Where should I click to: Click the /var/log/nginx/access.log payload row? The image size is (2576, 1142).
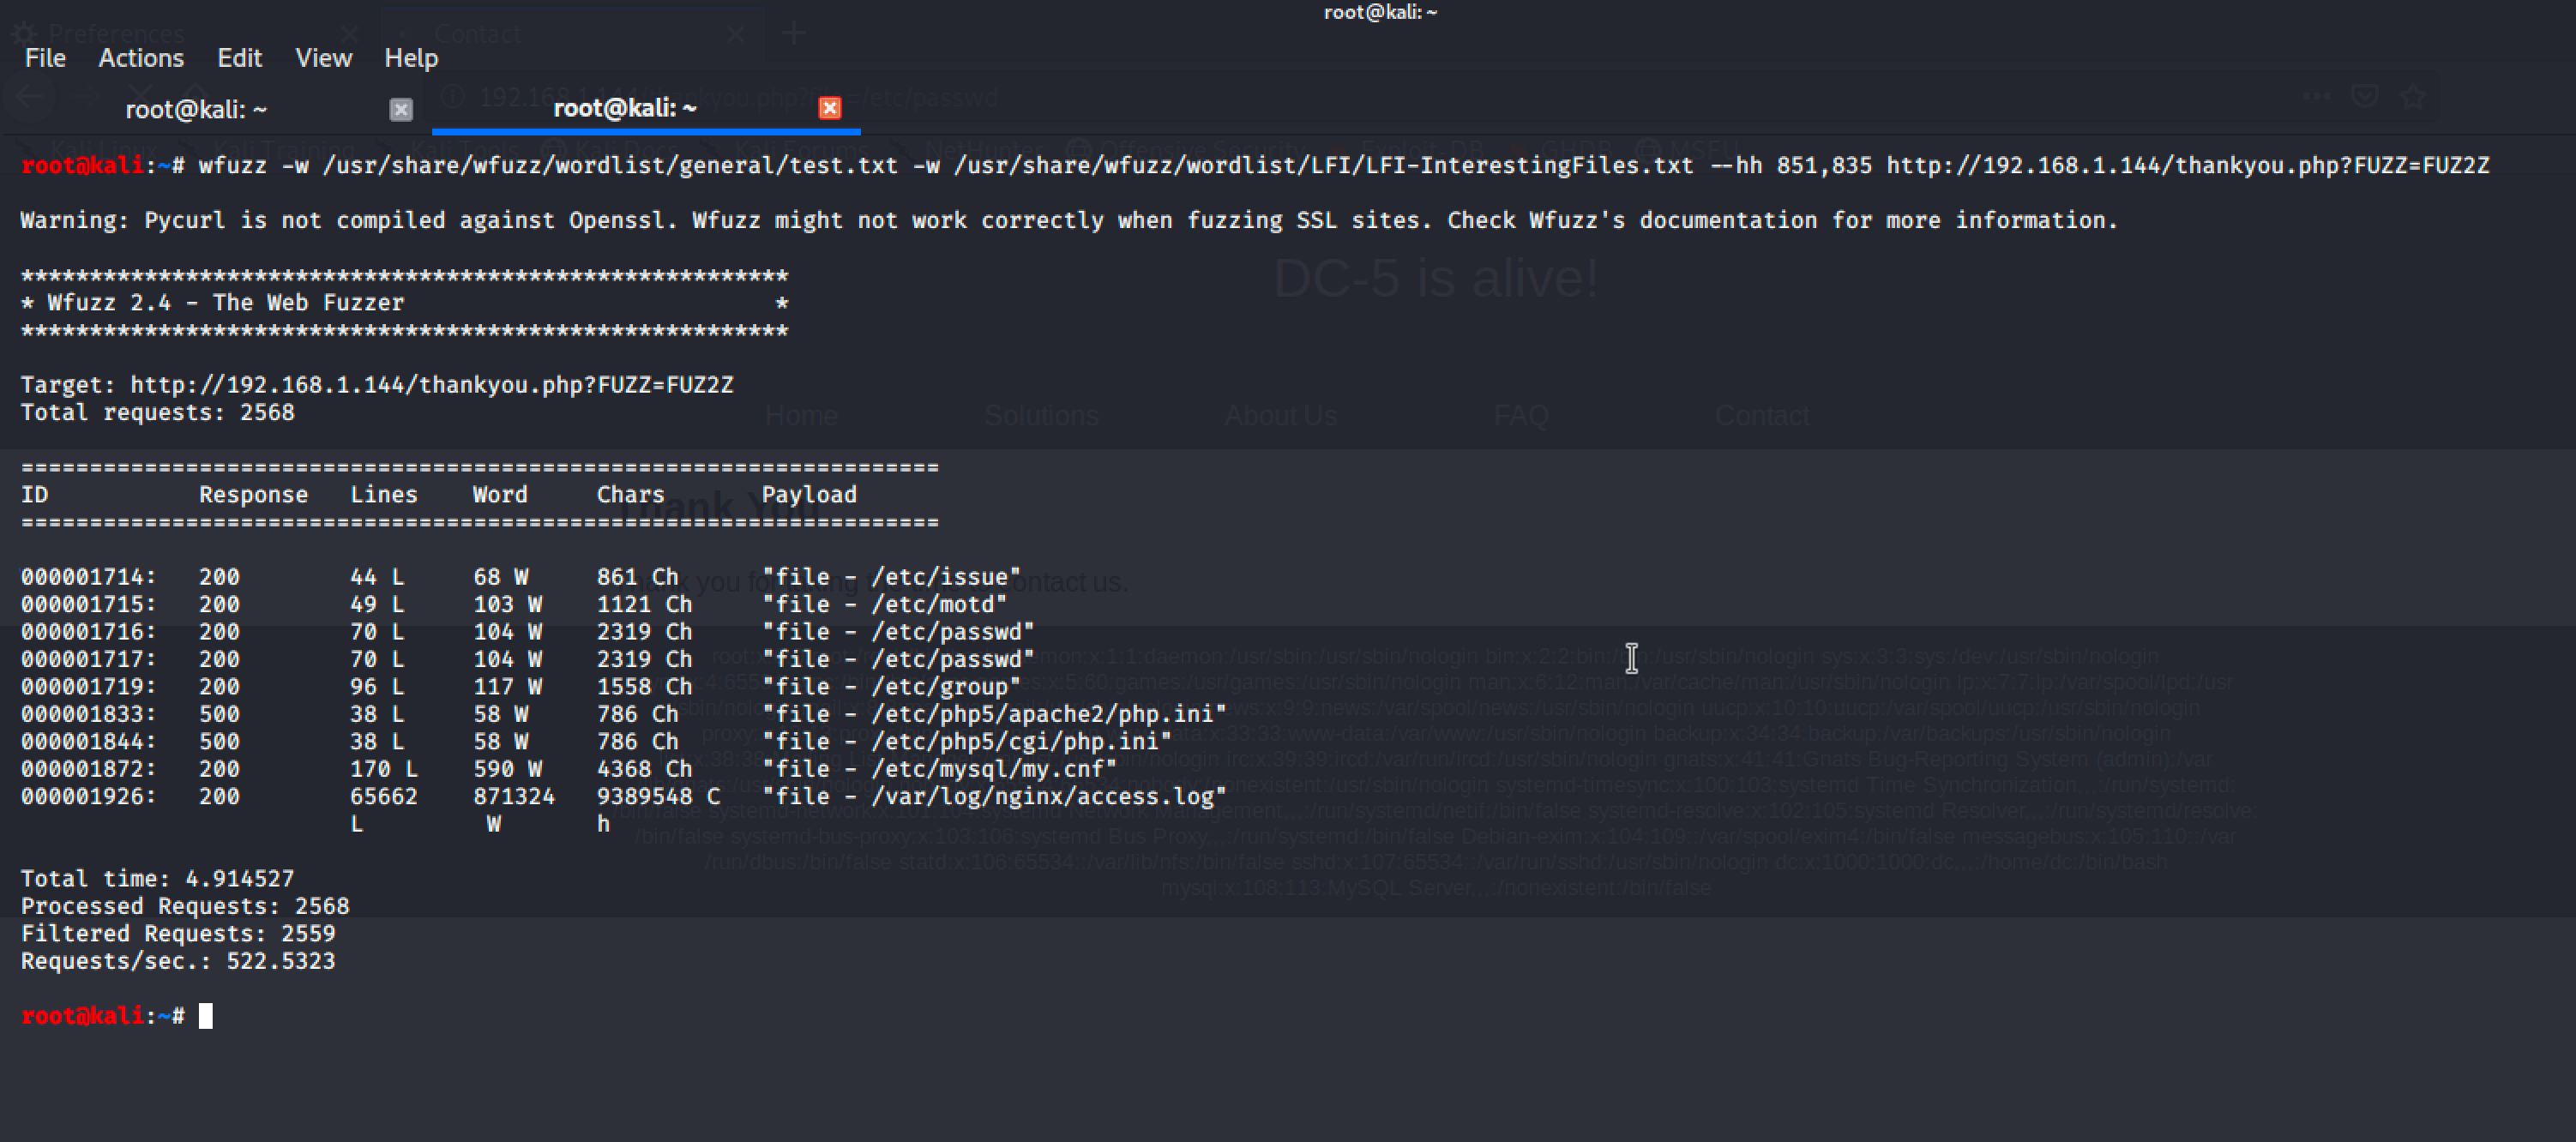coord(994,797)
